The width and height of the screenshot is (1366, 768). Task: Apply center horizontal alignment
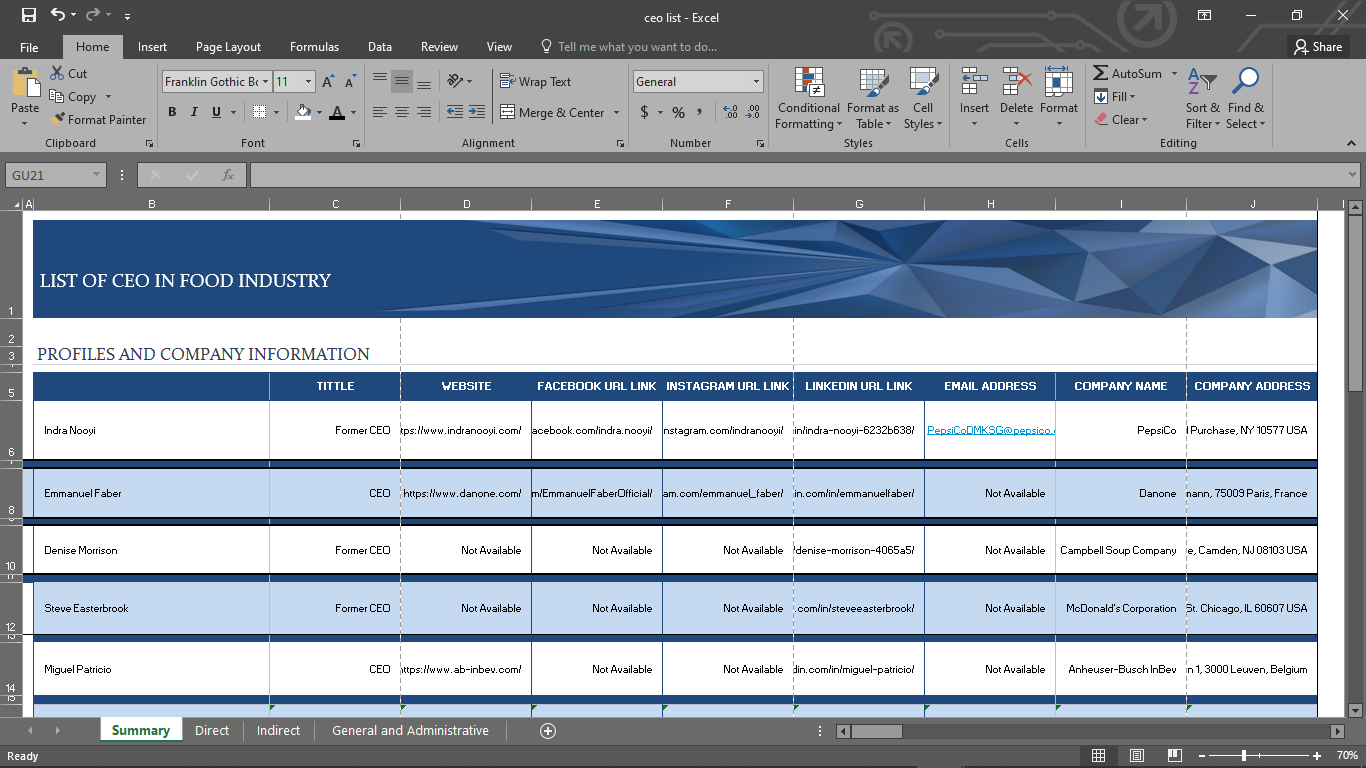point(402,112)
